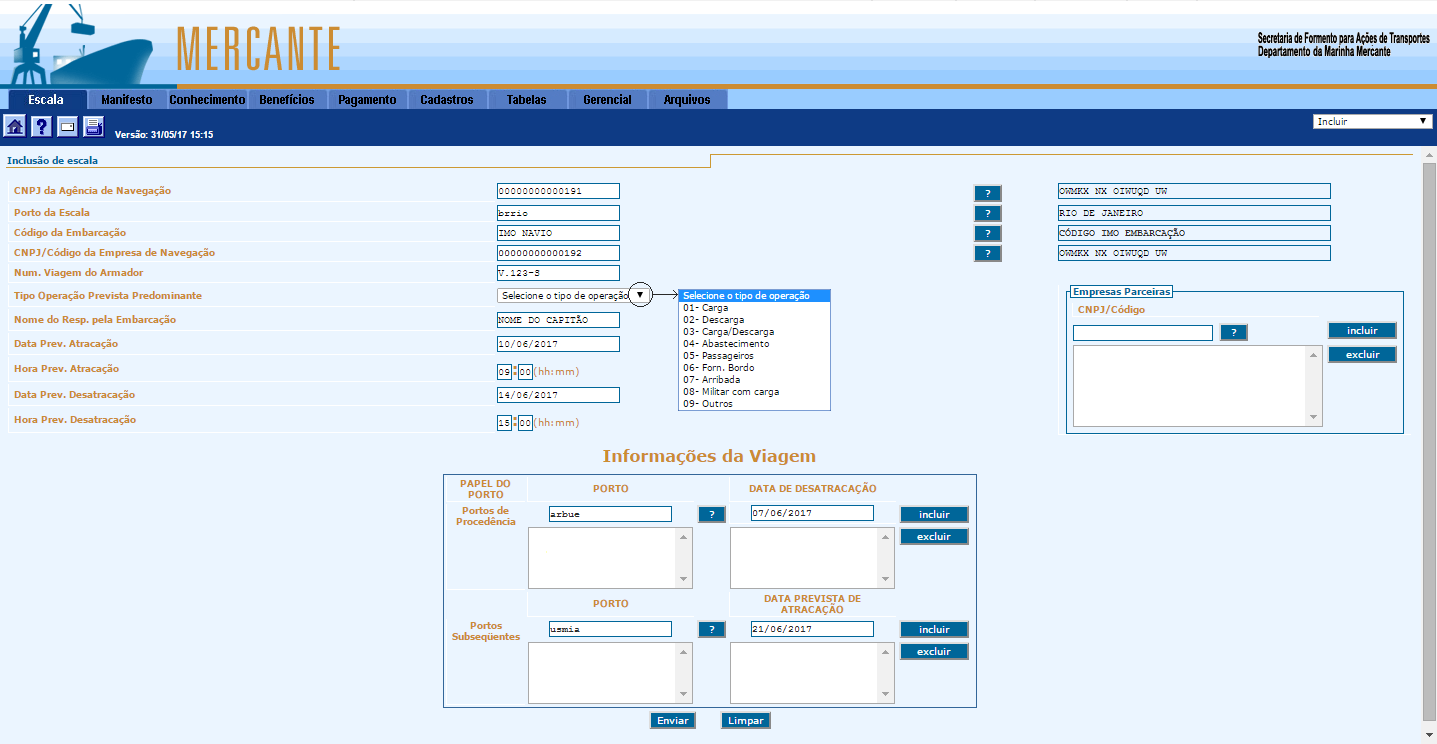
Task: Click the Hora Prev. Atracação hour box
Action: (x=504, y=372)
